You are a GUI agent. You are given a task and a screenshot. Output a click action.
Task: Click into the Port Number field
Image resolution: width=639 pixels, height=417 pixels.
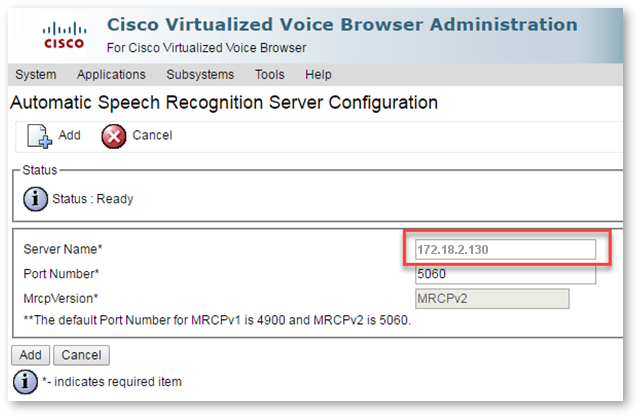(505, 274)
